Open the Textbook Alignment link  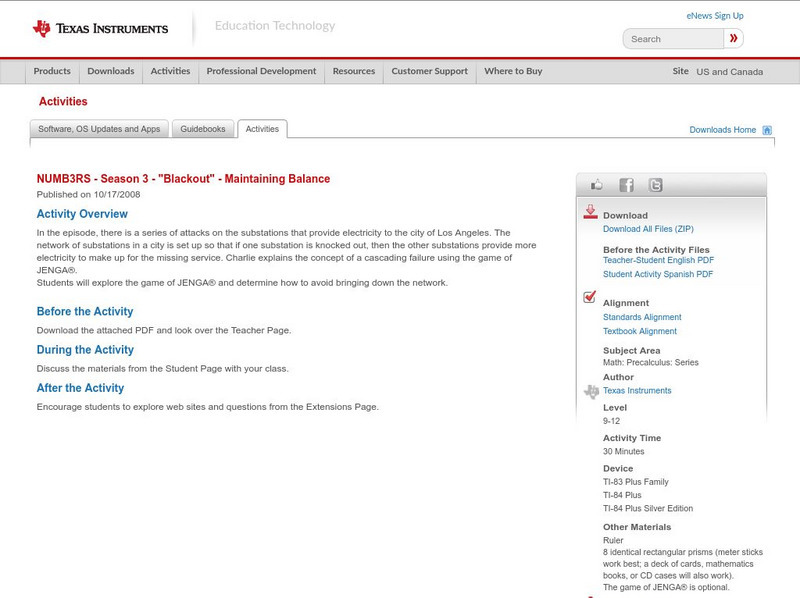[638, 331]
